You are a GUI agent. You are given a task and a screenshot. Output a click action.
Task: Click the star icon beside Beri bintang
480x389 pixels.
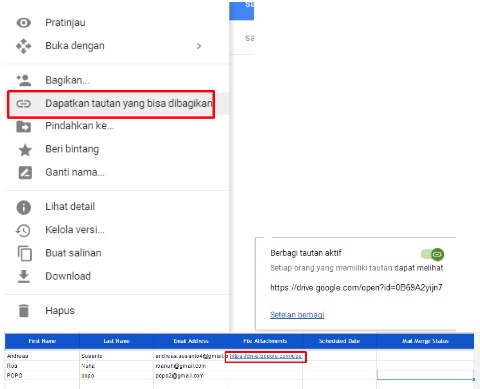[x=25, y=150]
